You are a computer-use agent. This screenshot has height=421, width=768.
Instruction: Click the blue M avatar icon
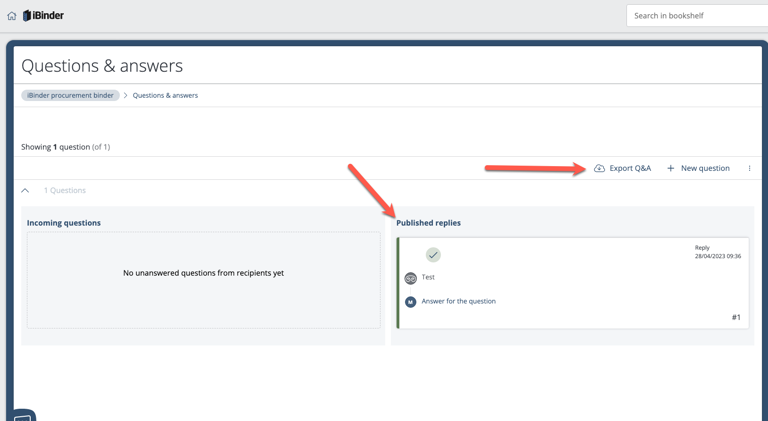coord(410,301)
